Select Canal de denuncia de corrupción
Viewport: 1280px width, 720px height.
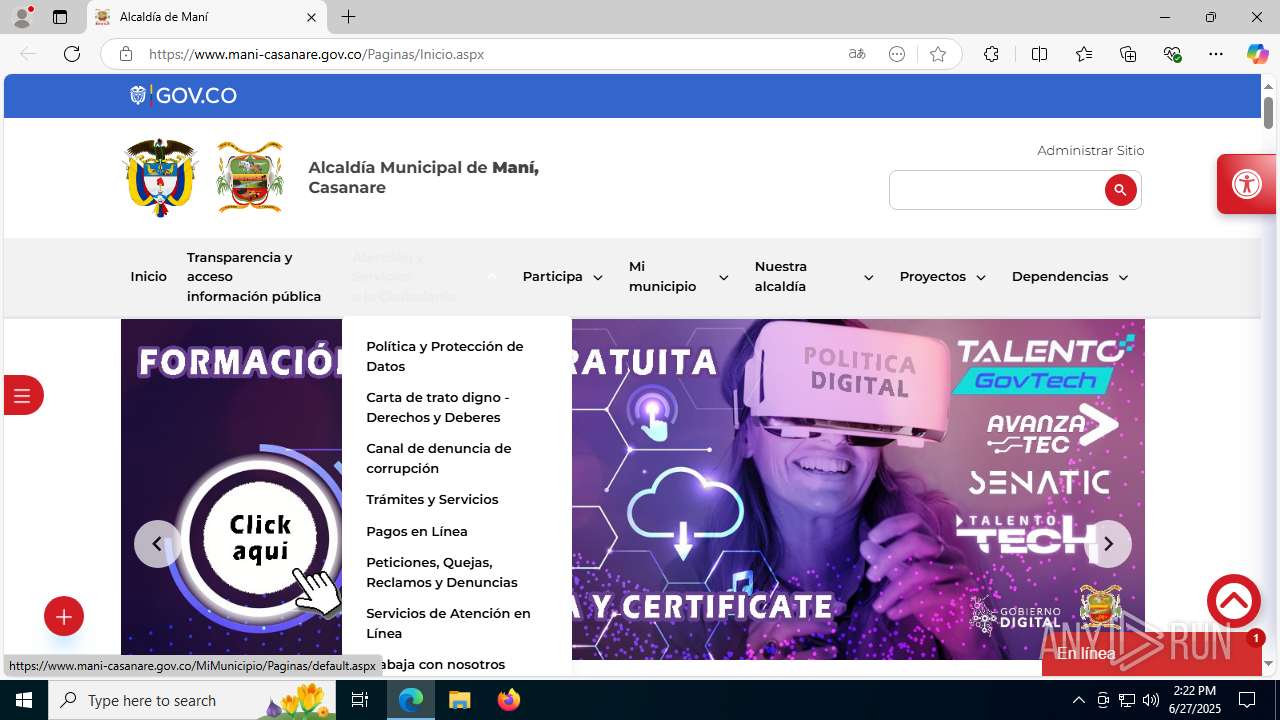(x=439, y=458)
